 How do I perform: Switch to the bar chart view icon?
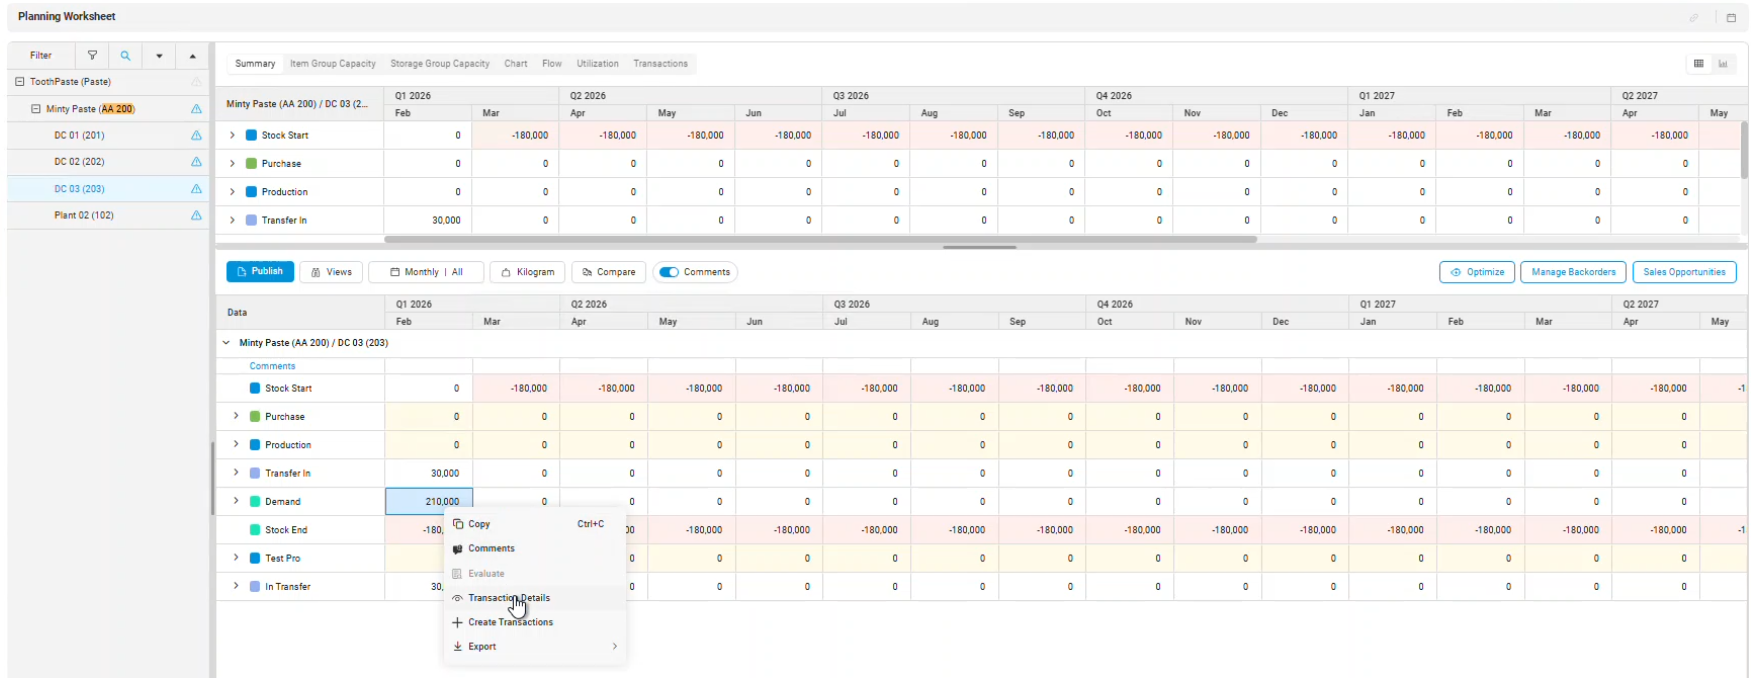(x=1723, y=64)
